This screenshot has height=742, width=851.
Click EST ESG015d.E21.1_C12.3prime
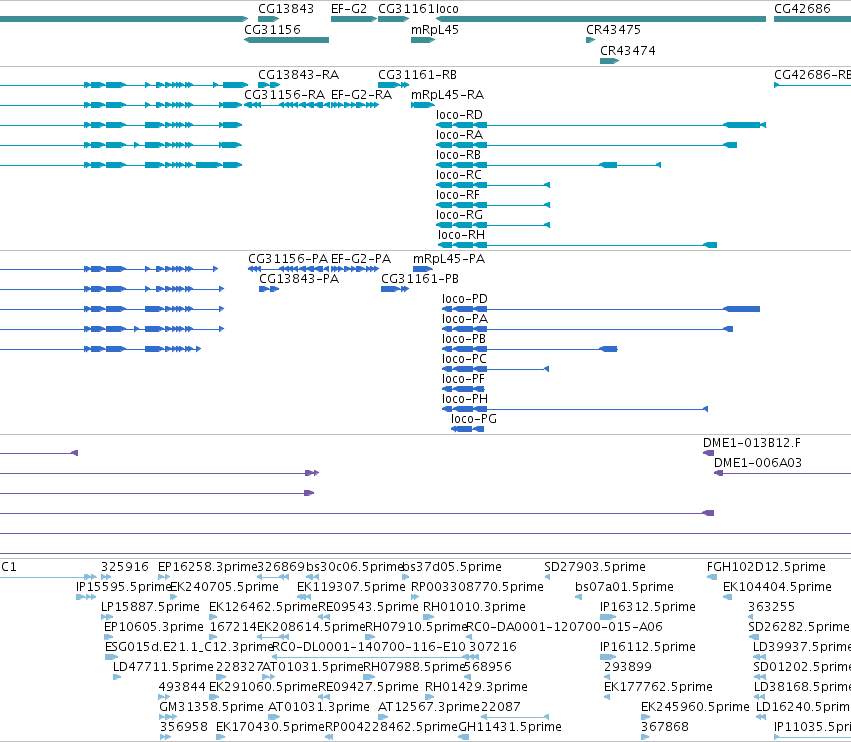(x=189, y=647)
